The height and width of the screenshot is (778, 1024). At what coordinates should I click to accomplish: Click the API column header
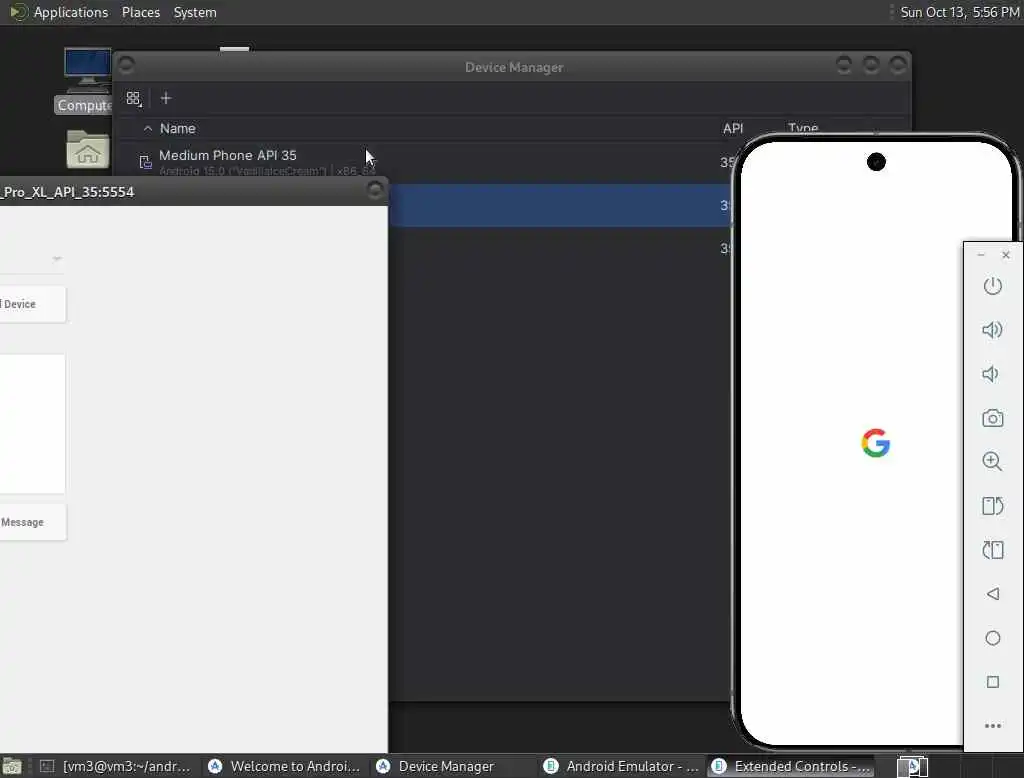coord(733,129)
